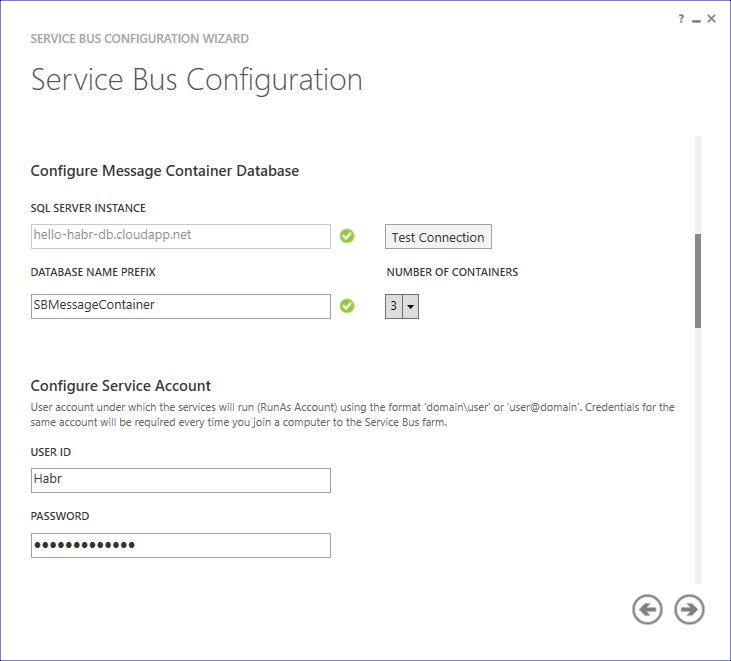This screenshot has width=731, height=661.
Task: Click the next arrow navigation button
Action: (689, 609)
